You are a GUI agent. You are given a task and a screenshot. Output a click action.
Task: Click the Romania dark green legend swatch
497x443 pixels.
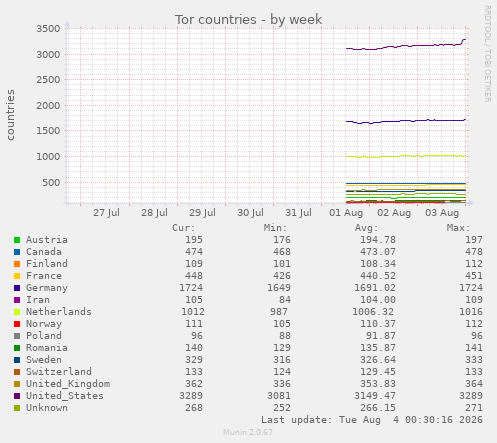(17, 348)
